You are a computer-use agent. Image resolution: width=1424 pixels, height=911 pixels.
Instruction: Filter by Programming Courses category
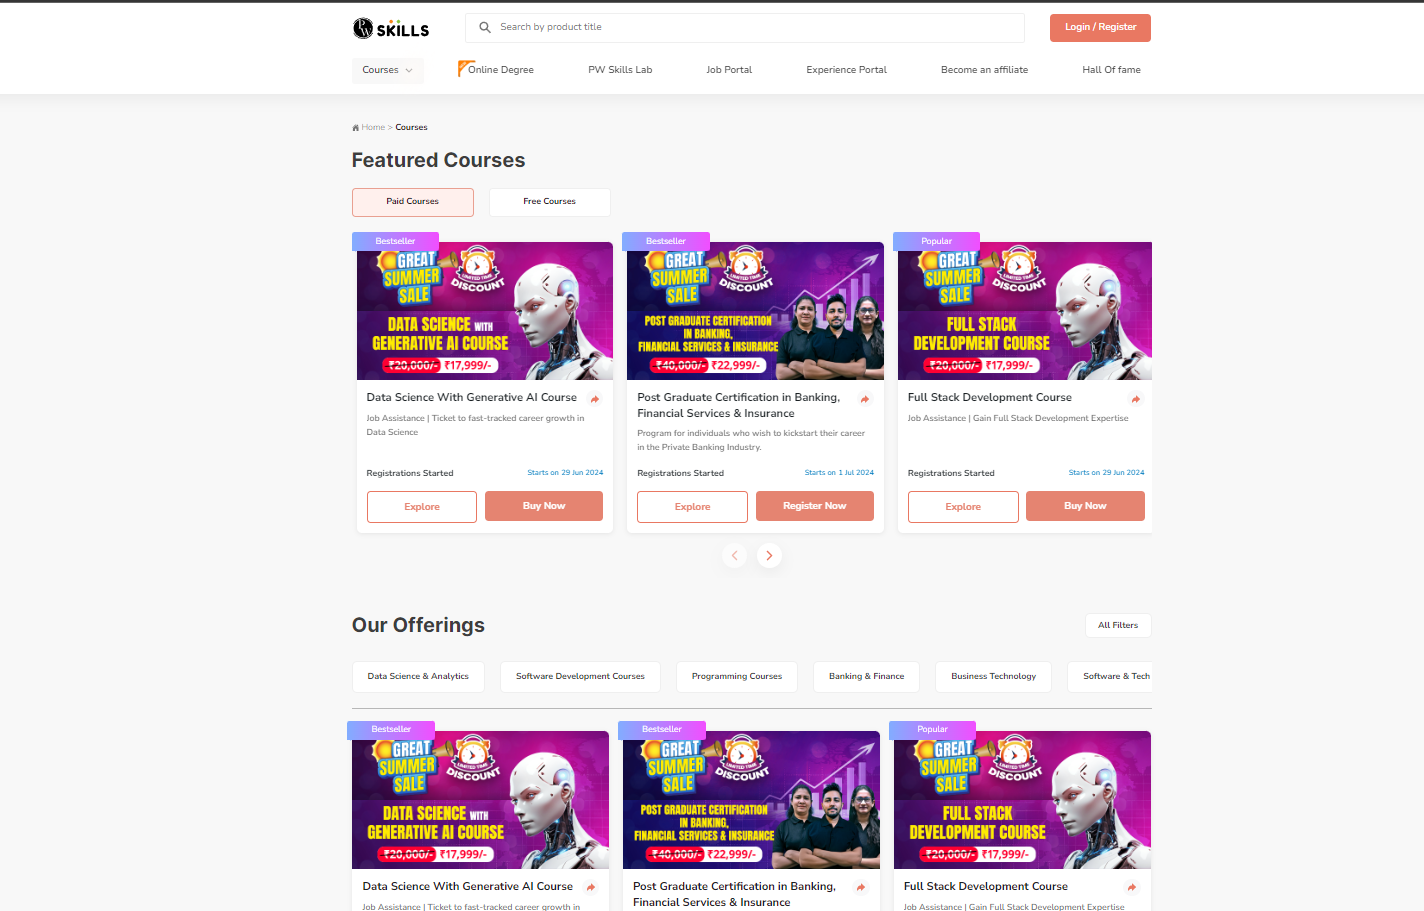click(x=737, y=677)
